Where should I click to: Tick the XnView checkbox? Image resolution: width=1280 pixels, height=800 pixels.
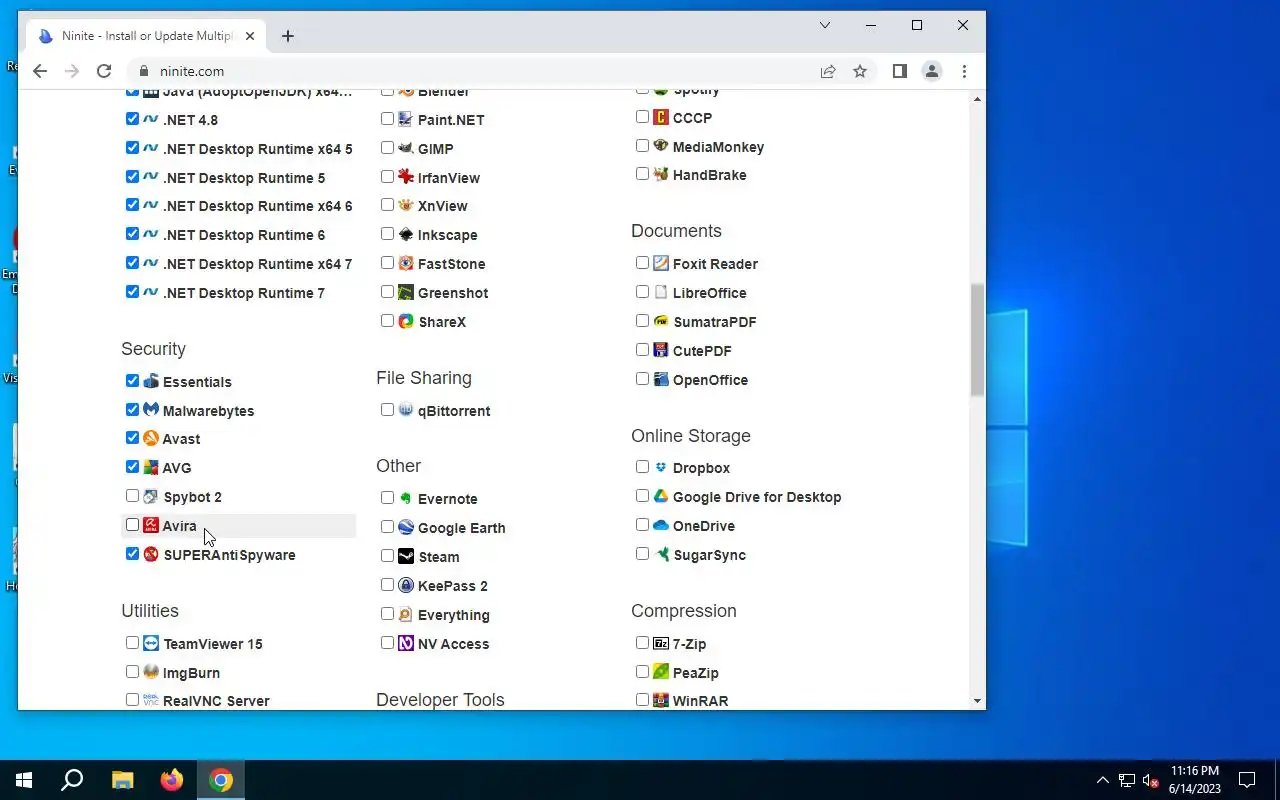coord(387,205)
